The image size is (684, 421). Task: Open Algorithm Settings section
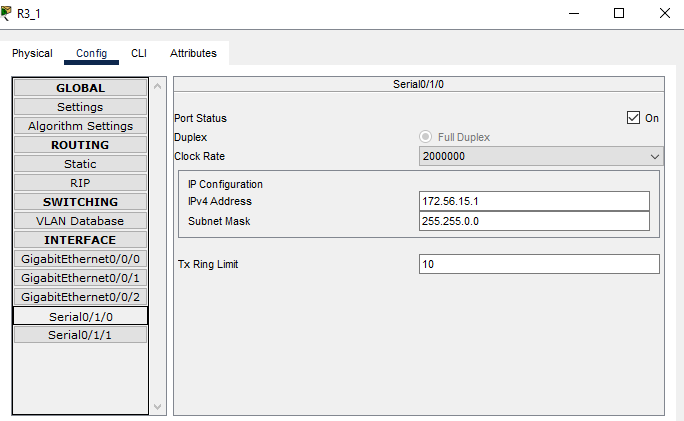click(x=80, y=126)
